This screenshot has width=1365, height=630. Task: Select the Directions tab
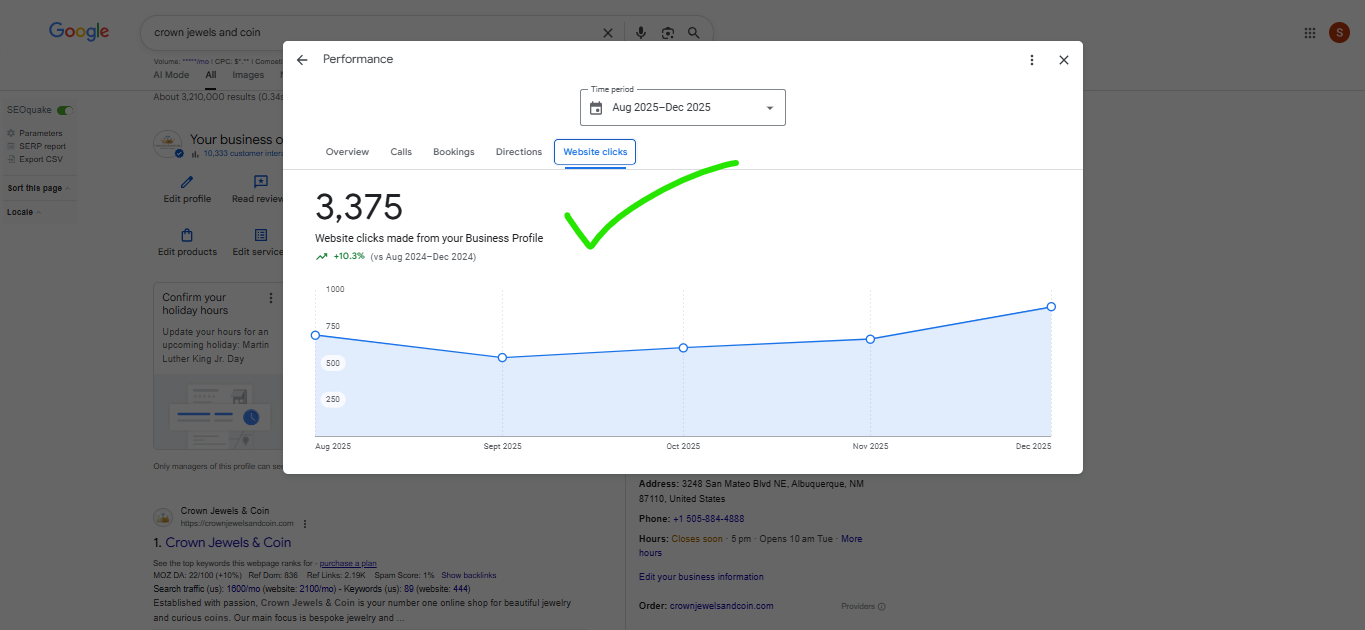click(519, 152)
